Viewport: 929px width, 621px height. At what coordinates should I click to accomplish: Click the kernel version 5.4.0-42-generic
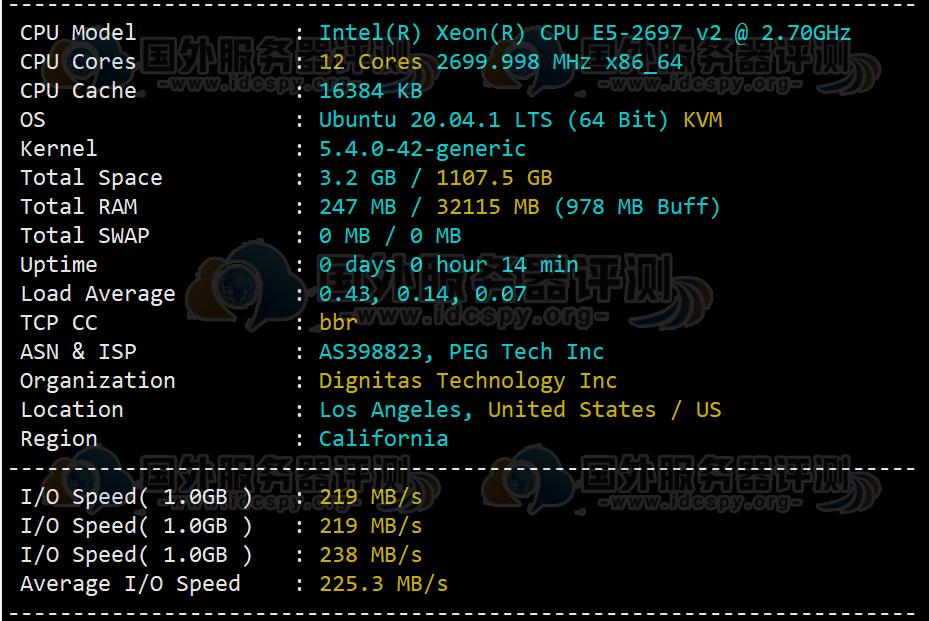(x=422, y=149)
